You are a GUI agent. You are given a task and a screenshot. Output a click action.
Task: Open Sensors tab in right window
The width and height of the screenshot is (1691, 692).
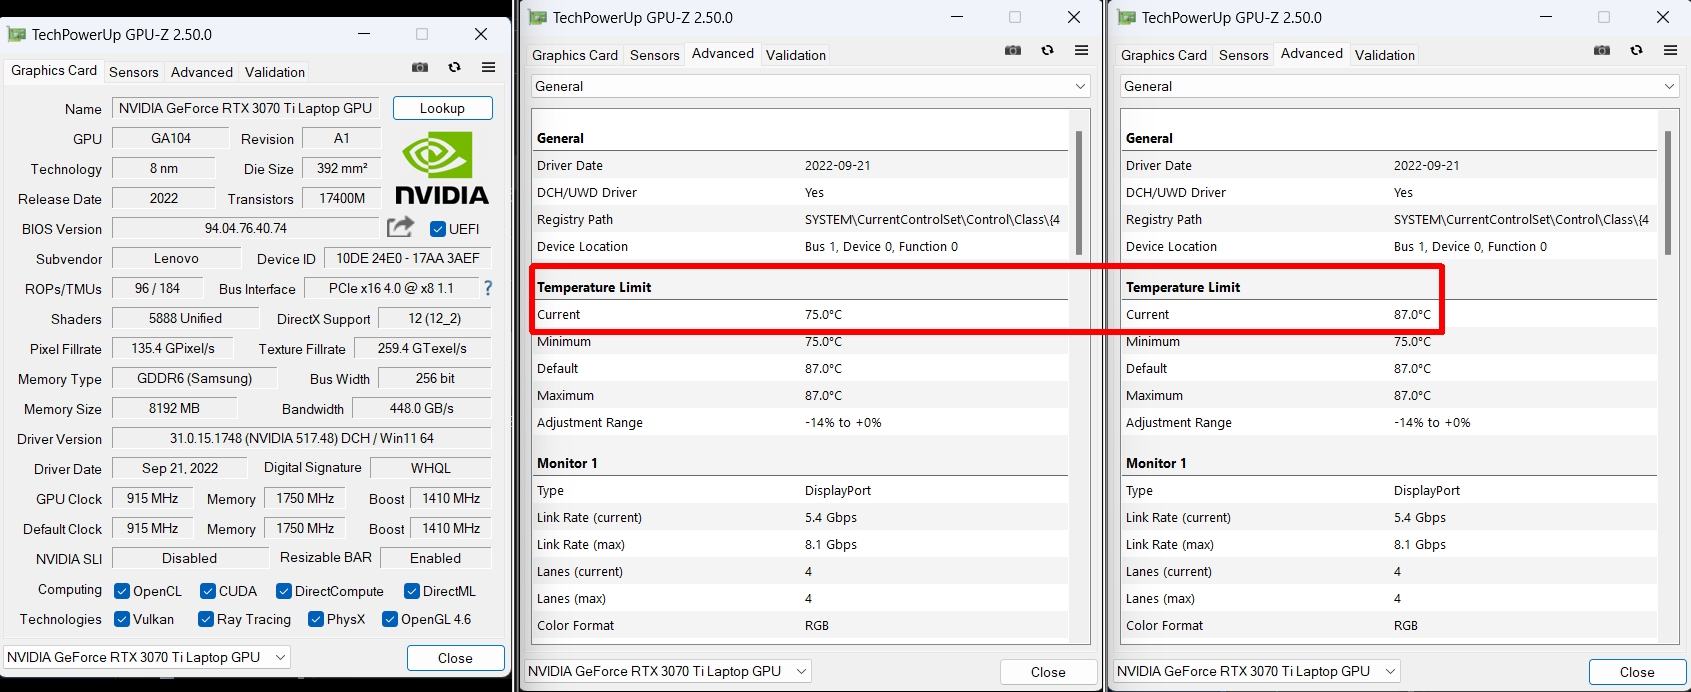1244,55
